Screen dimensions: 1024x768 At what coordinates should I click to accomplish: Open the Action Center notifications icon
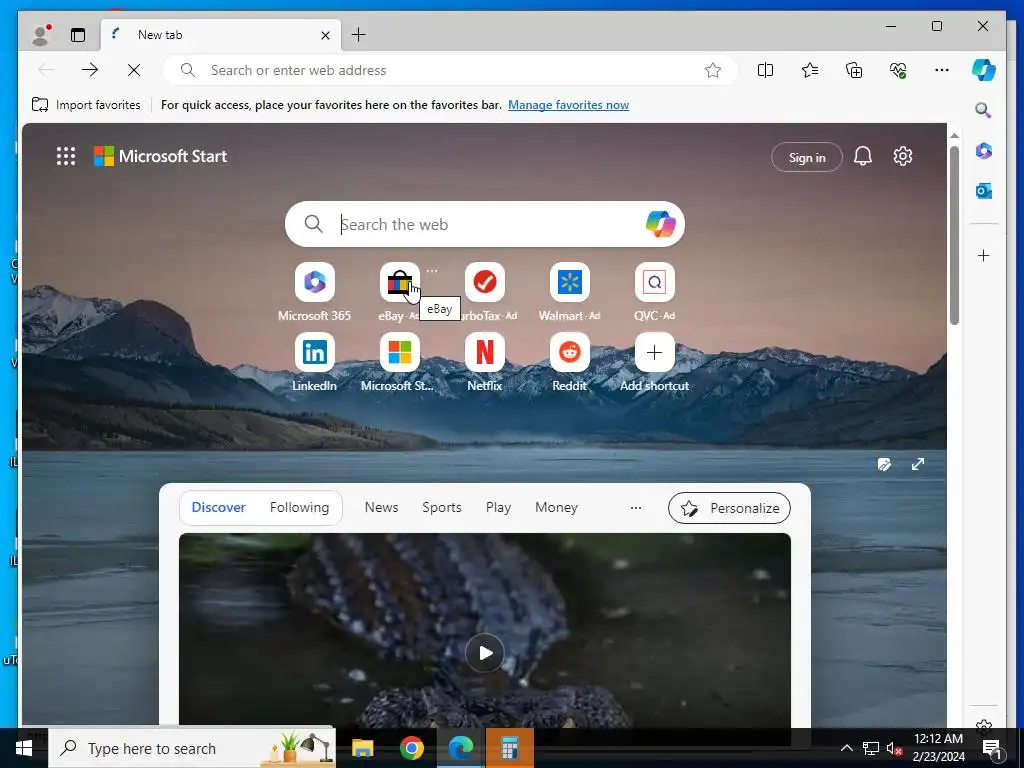[992, 748]
